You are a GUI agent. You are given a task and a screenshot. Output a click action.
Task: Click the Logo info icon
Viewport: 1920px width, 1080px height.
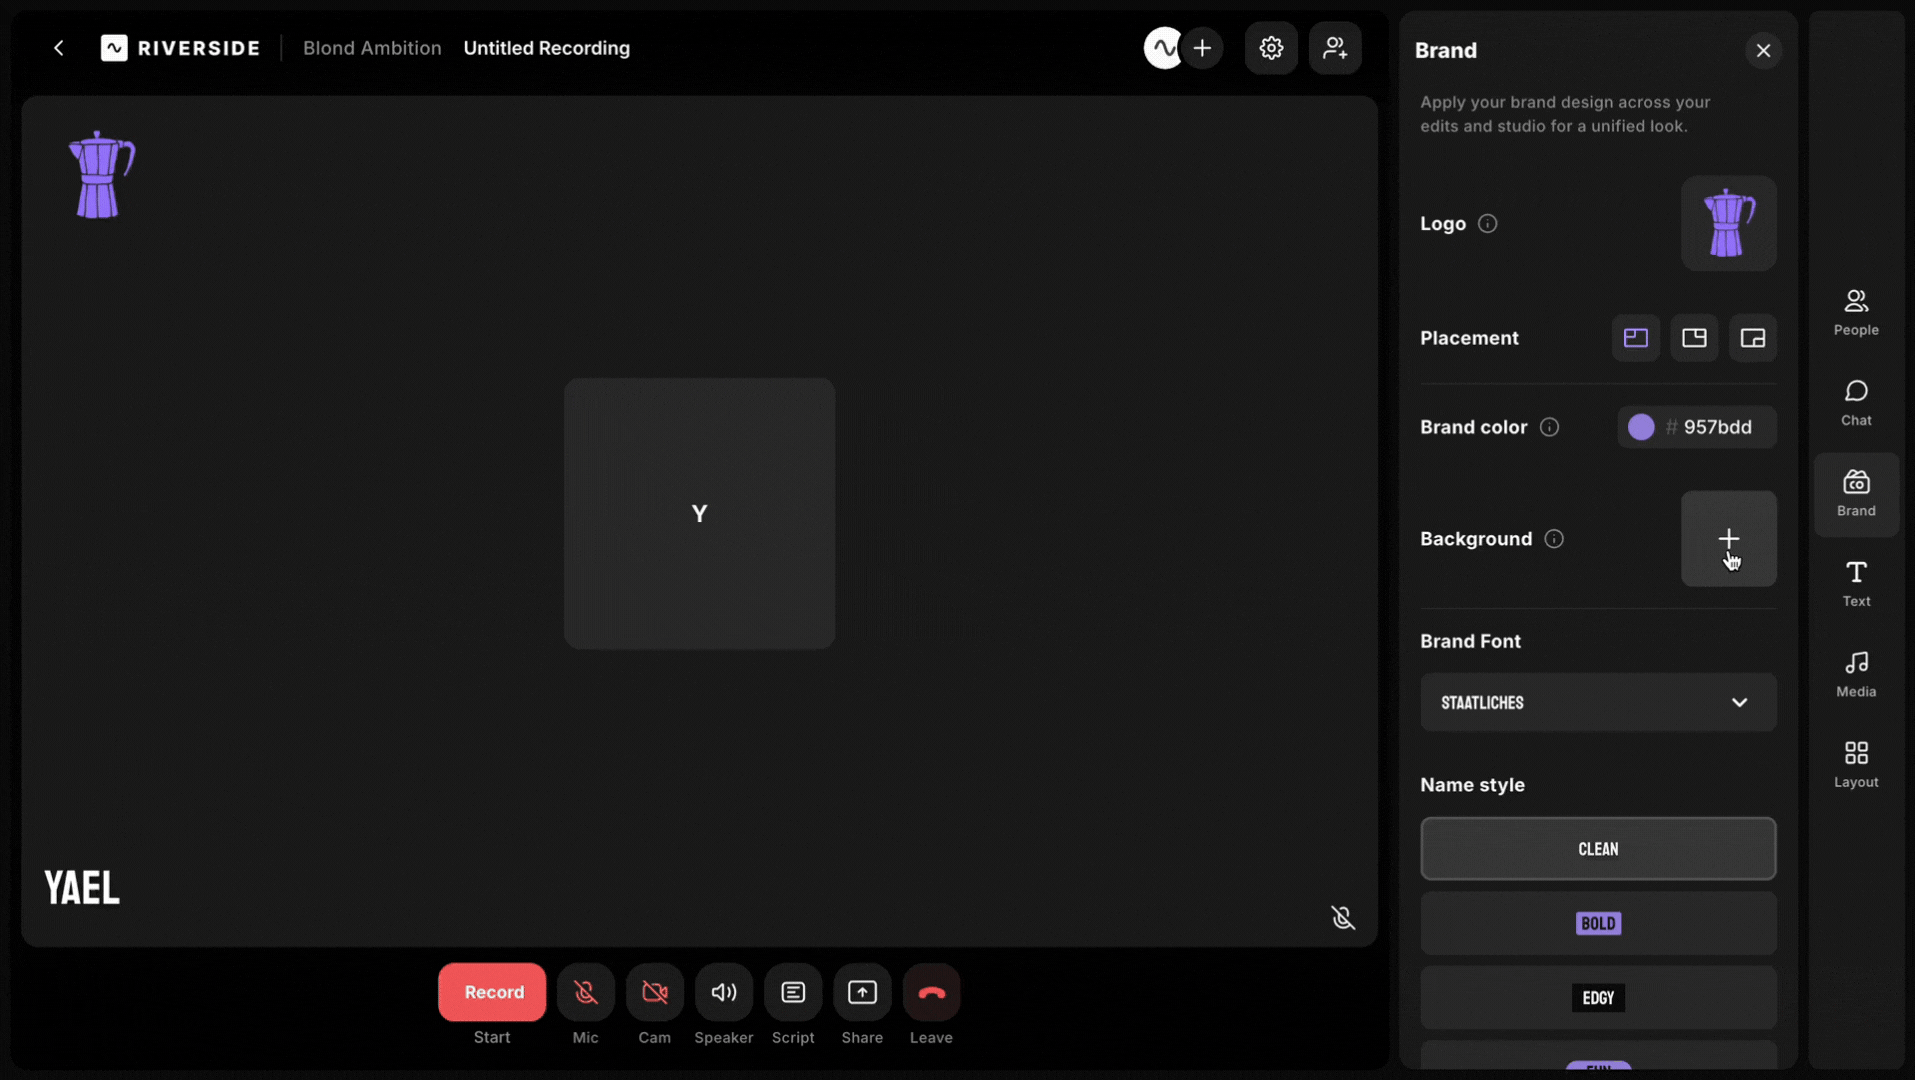pyautogui.click(x=1487, y=224)
